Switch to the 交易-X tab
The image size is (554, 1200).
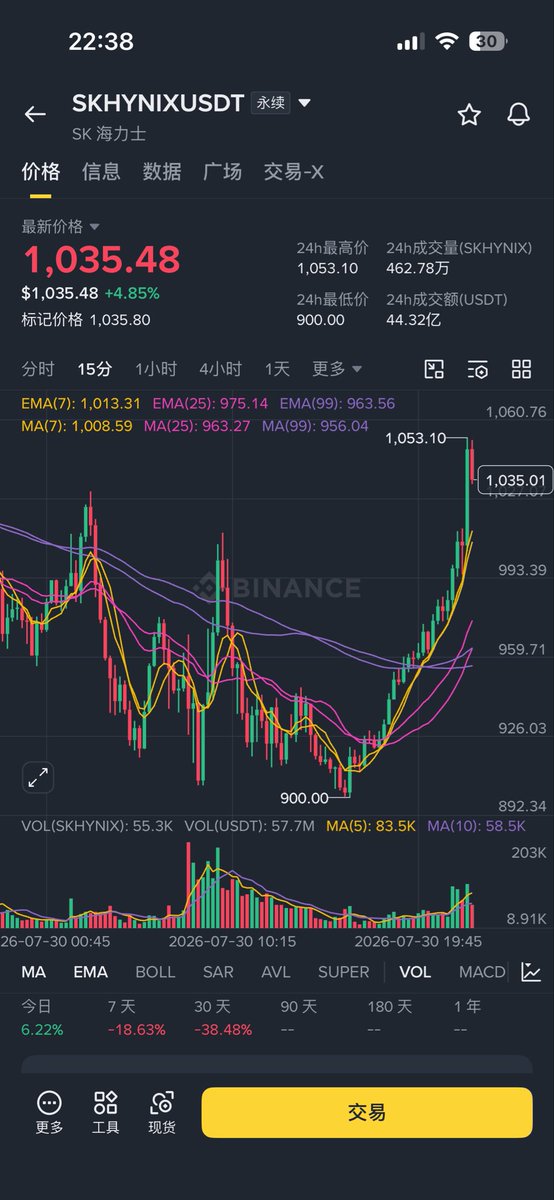pos(293,172)
